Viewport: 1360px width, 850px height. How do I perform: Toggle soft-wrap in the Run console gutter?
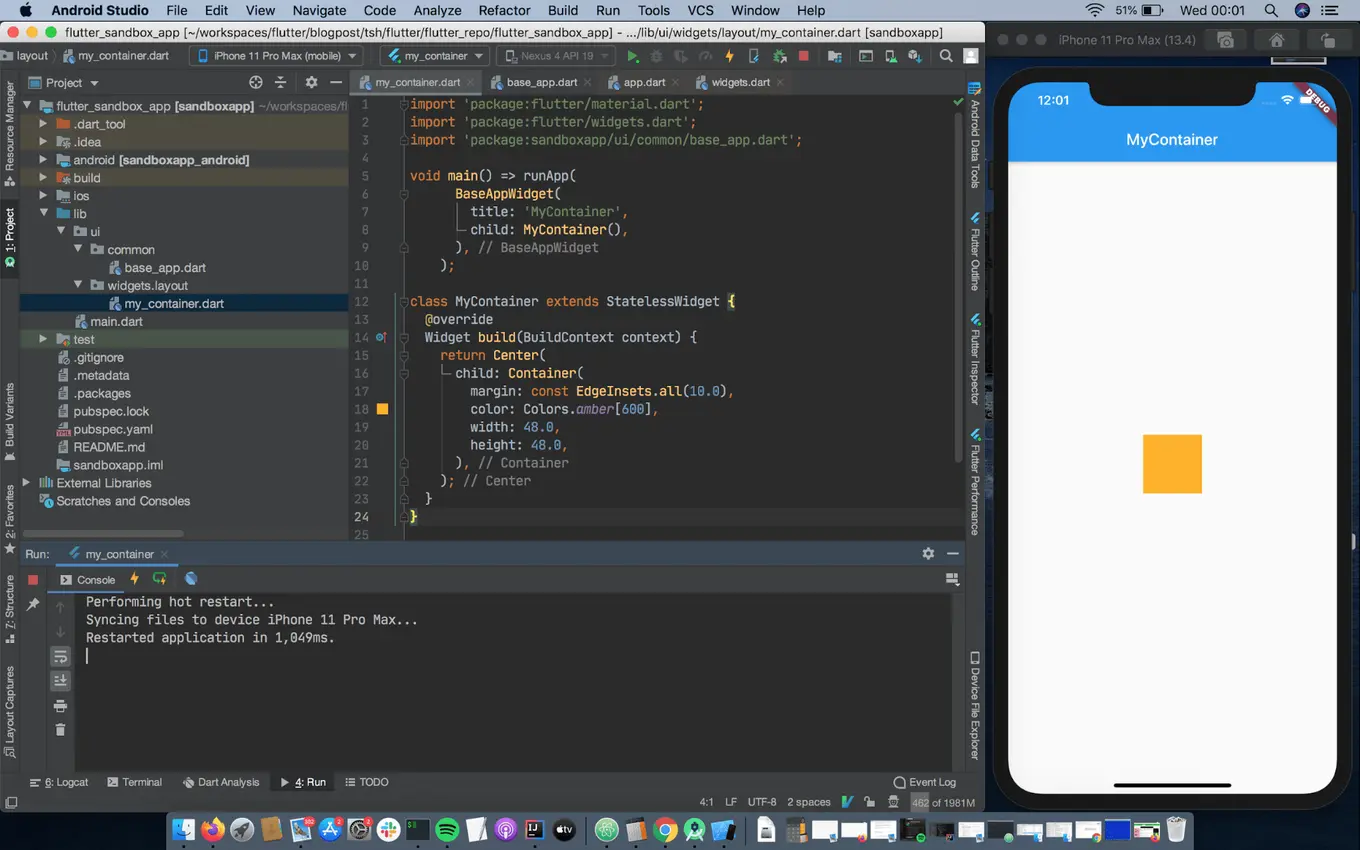point(60,655)
